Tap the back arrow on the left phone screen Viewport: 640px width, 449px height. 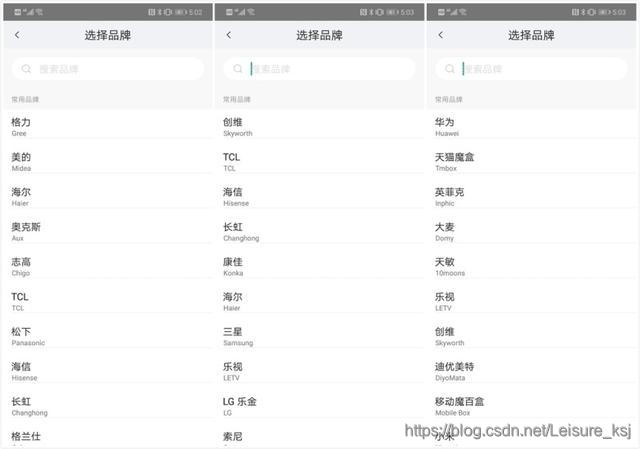click(17, 35)
